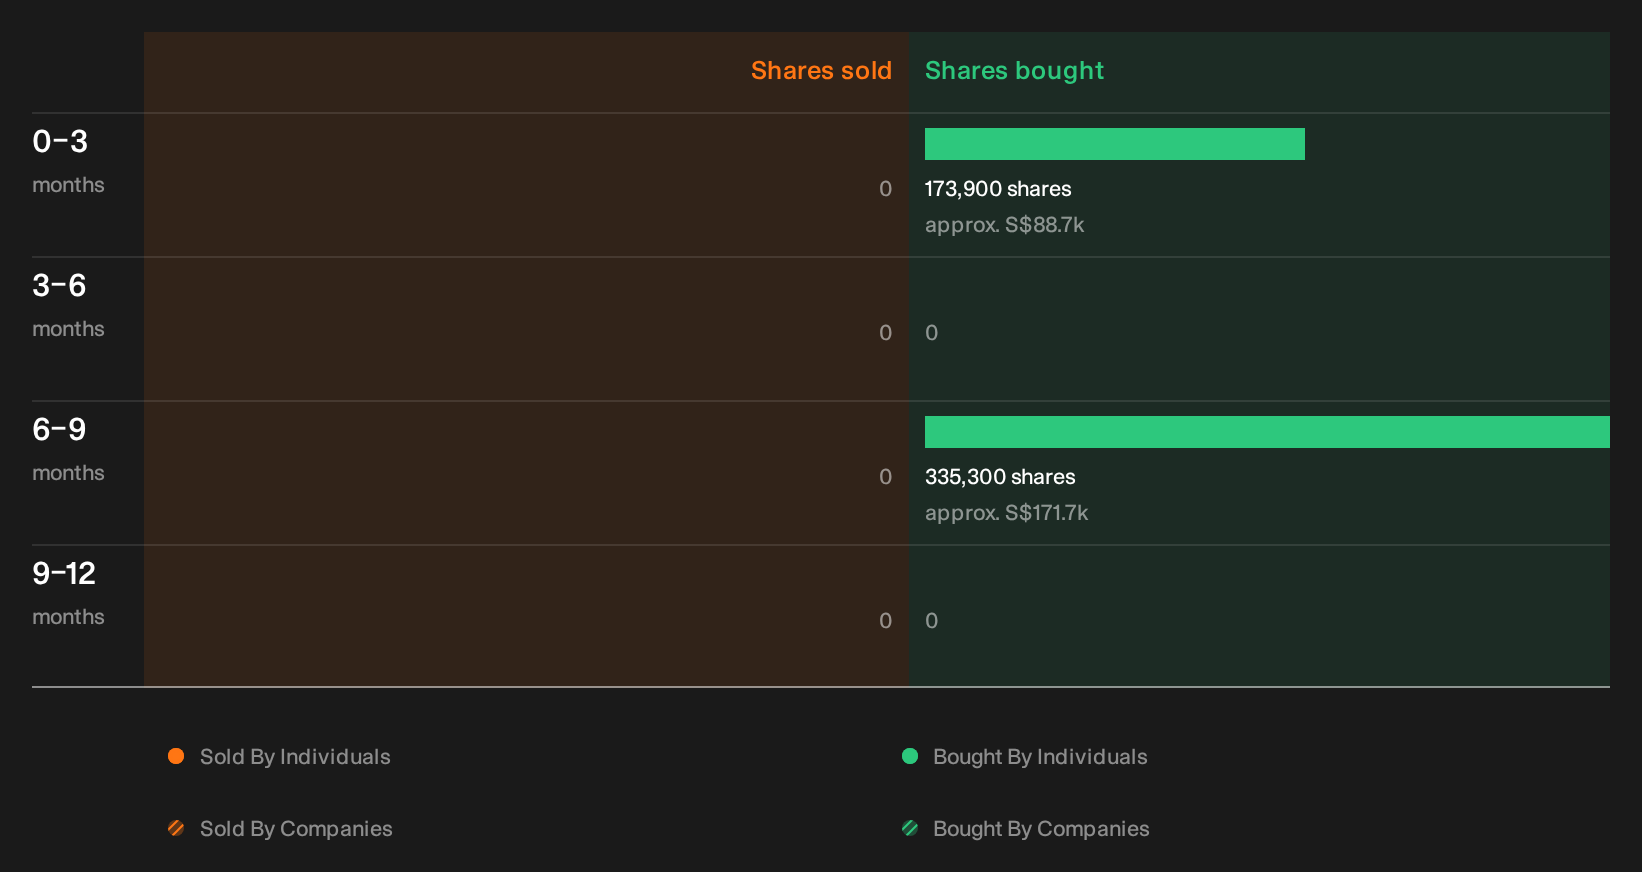The image size is (1642, 872).
Task: Click shares bought zero in 3-6 months row
Action: coord(932,333)
